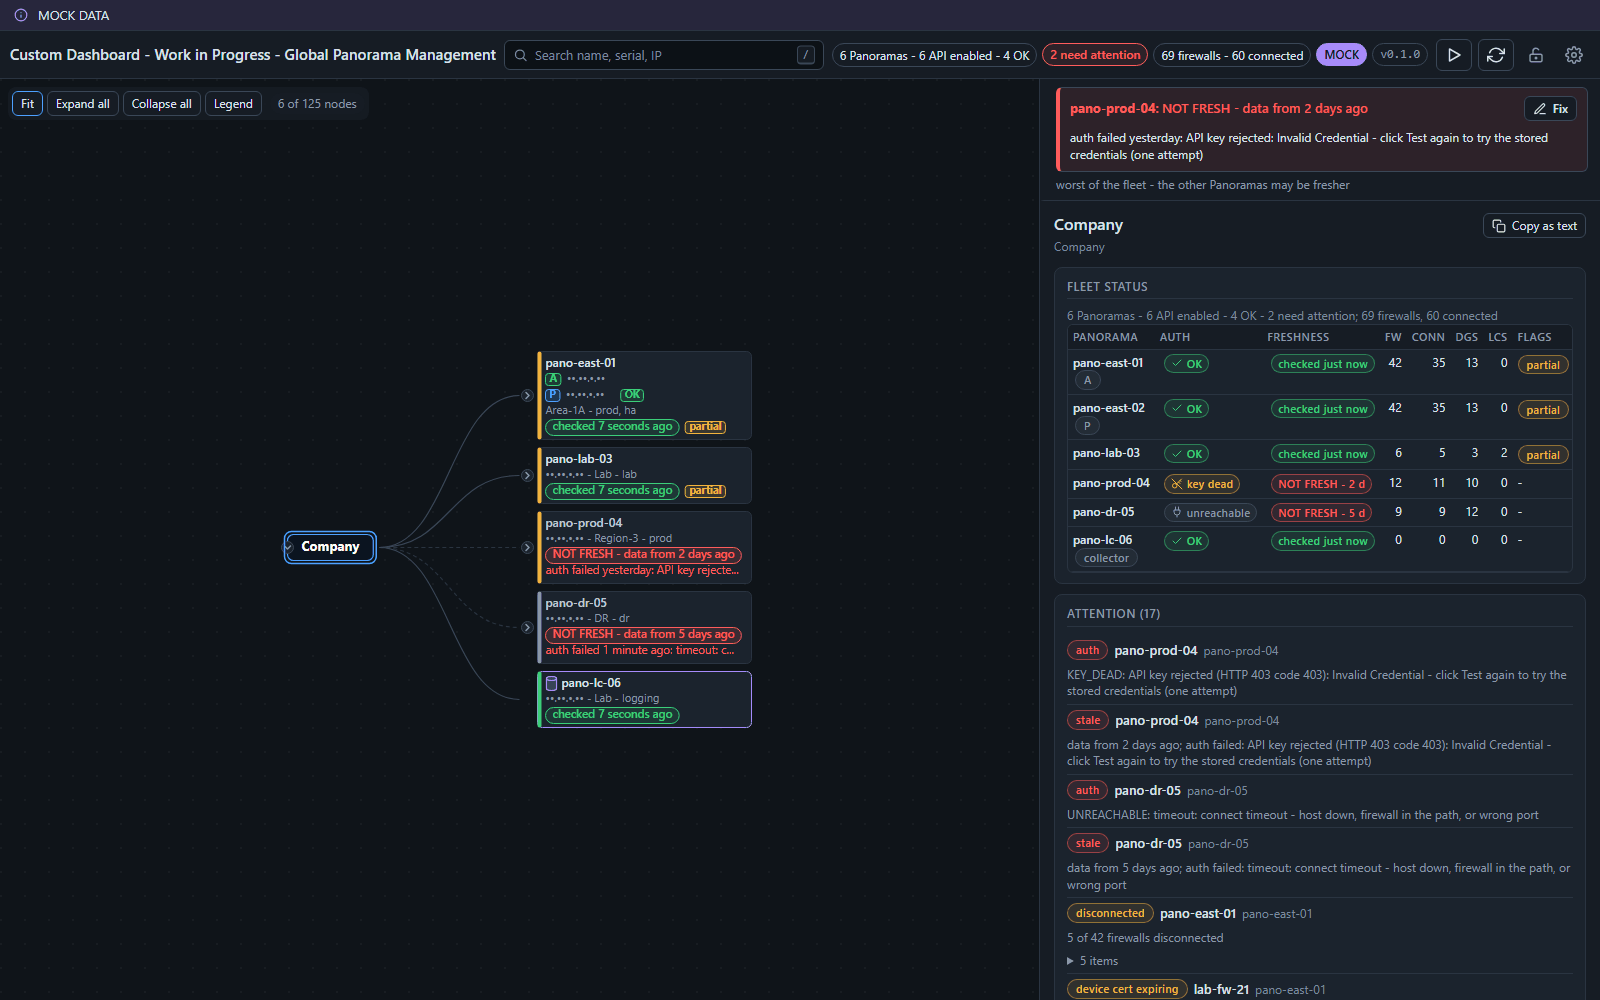Click the play icon in the header

pyautogui.click(x=1454, y=55)
